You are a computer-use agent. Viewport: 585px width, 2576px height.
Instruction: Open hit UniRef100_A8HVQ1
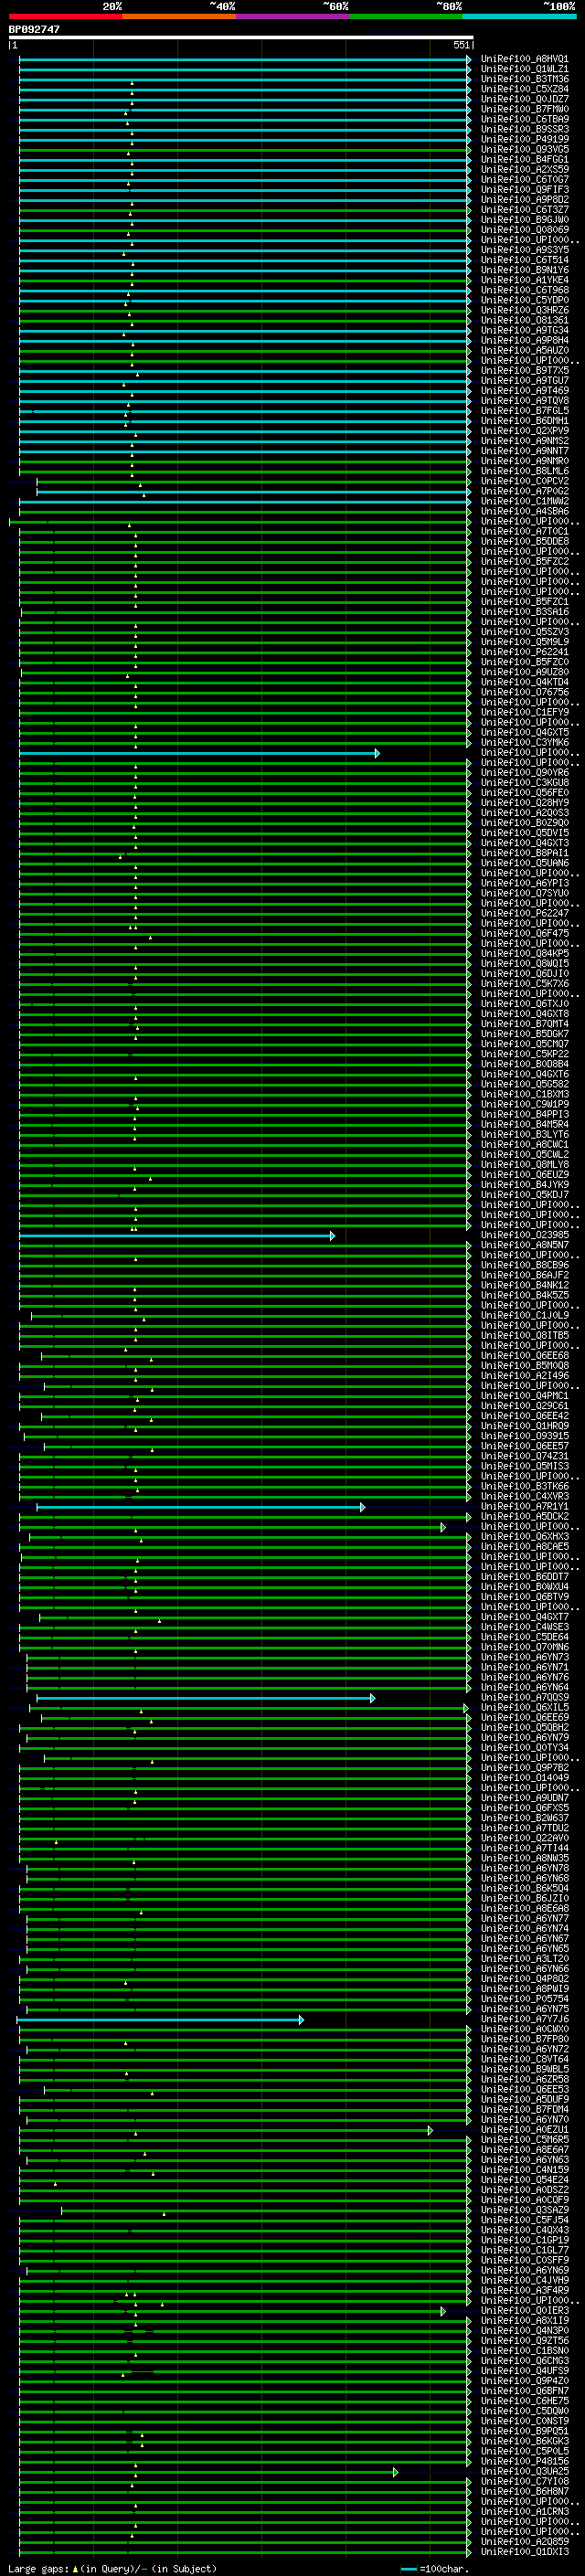(525, 59)
